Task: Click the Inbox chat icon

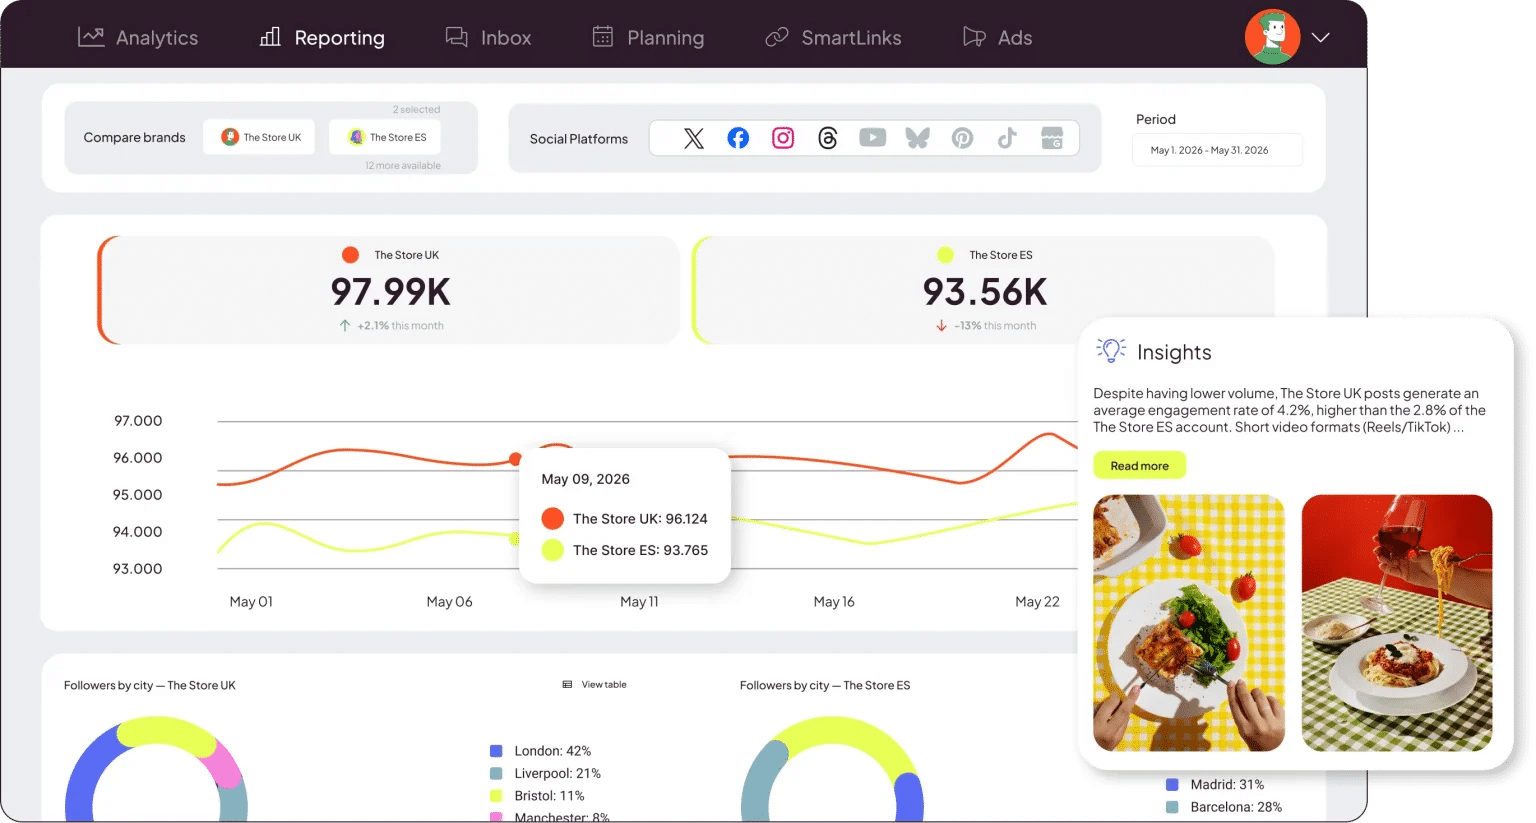Action: (457, 37)
